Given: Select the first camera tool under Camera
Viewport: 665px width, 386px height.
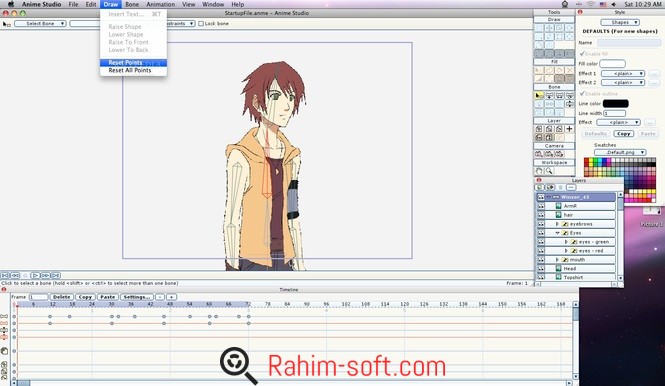Looking at the screenshot, I should click(x=539, y=154).
